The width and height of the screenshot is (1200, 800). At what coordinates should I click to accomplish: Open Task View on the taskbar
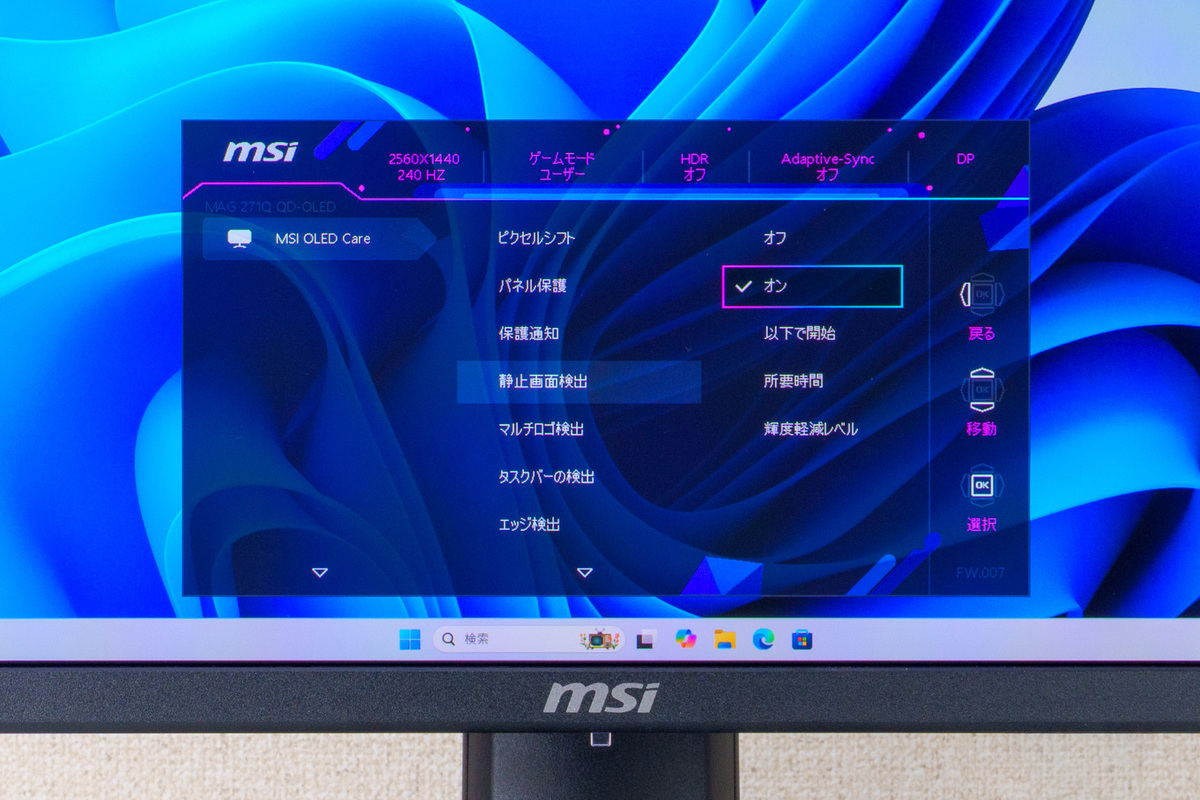click(645, 640)
